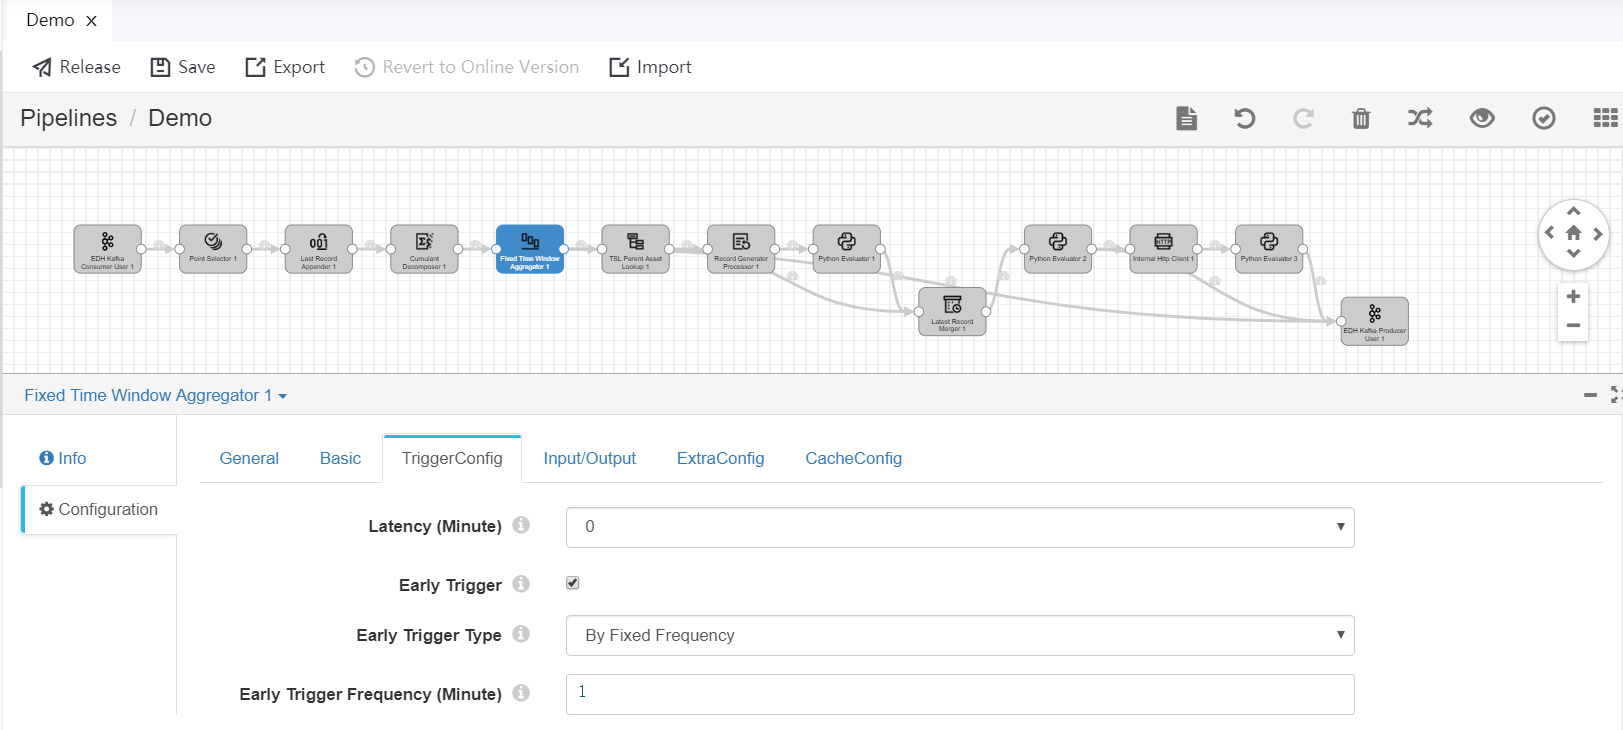This screenshot has width=1623, height=730.
Task: Redo the pipeline change
Action: pyautogui.click(x=1303, y=118)
